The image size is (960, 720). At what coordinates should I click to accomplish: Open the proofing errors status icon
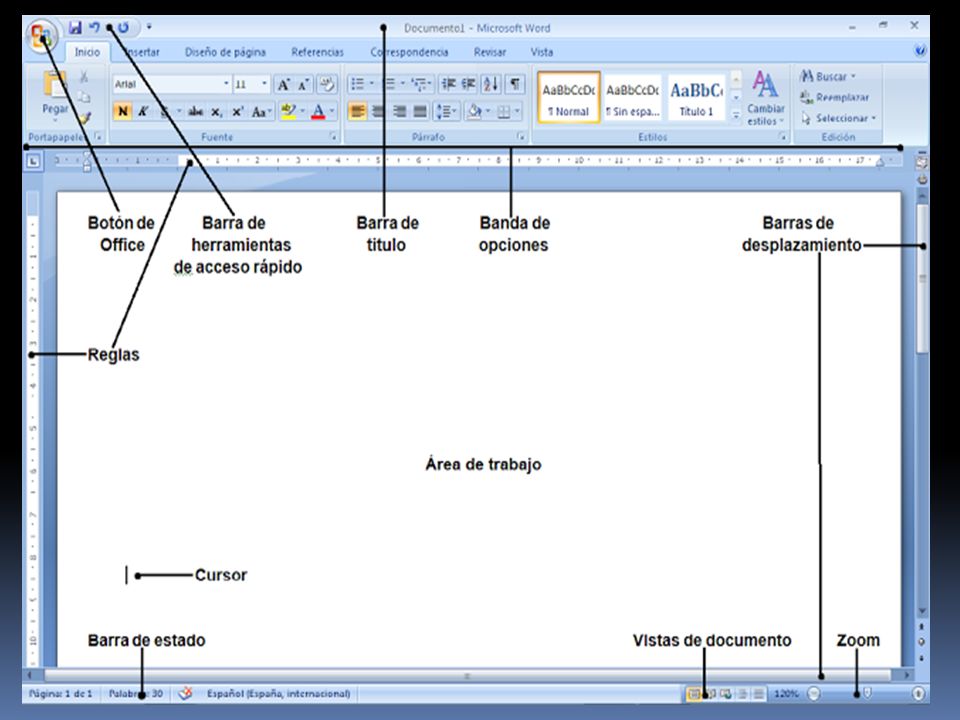pyautogui.click(x=185, y=694)
